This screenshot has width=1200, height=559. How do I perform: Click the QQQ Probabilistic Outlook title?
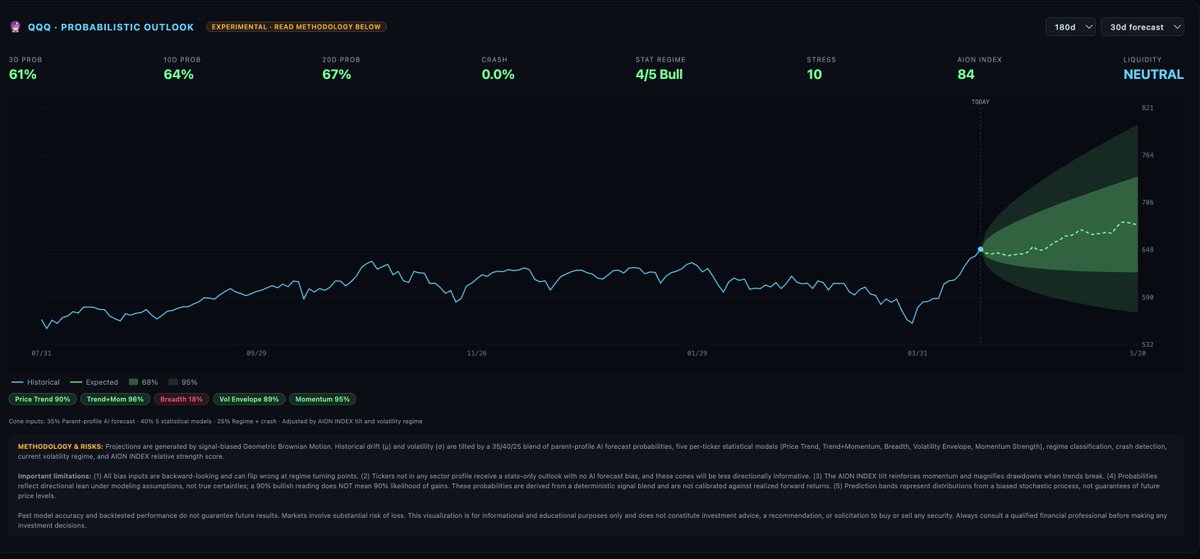[x=111, y=27]
